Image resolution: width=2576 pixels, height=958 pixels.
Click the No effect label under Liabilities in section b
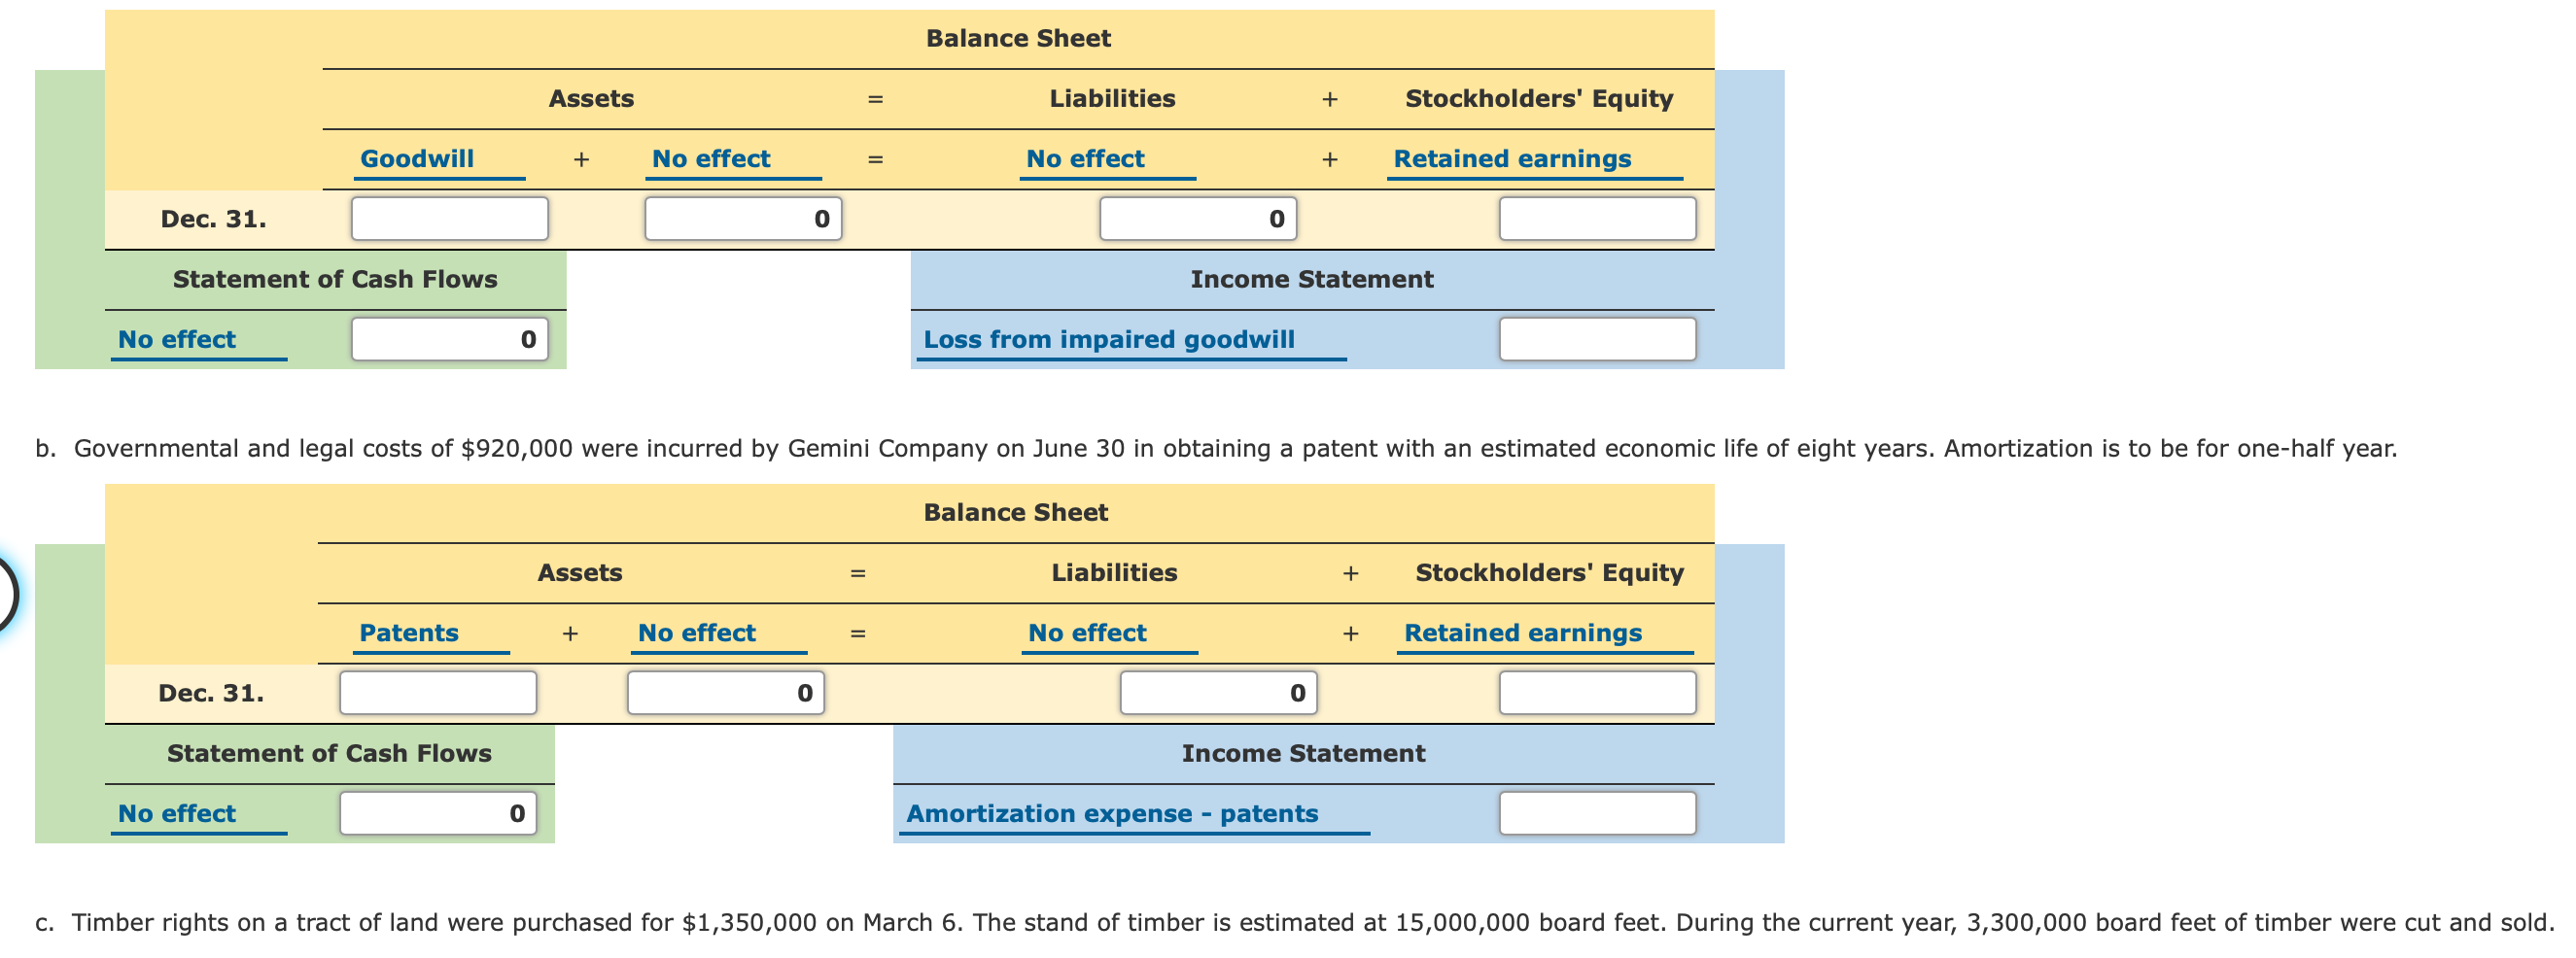(x=1087, y=632)
